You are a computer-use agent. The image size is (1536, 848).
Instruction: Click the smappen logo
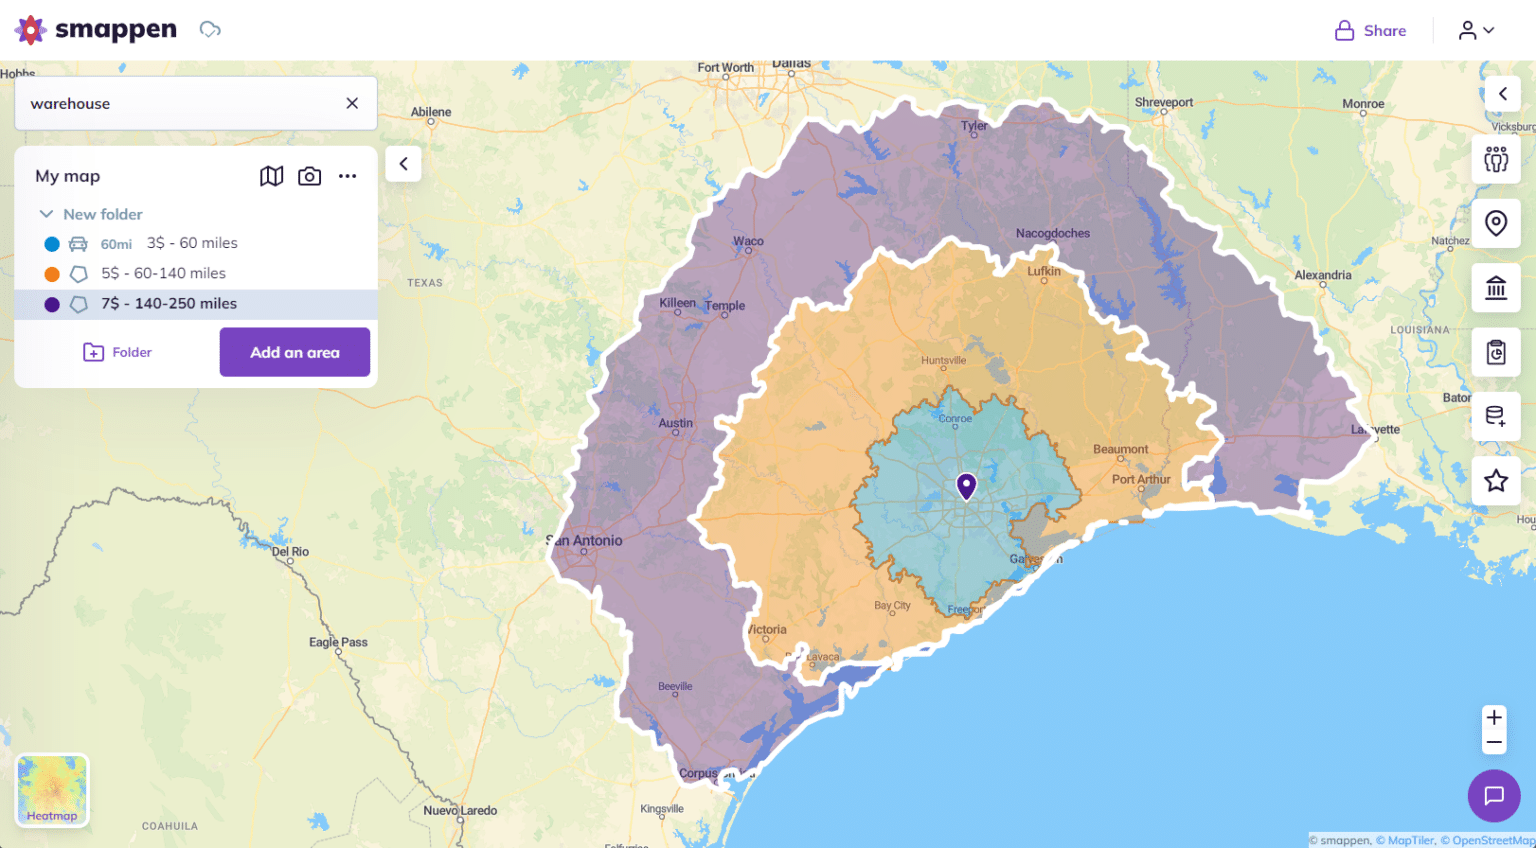[x=96, y=30]
